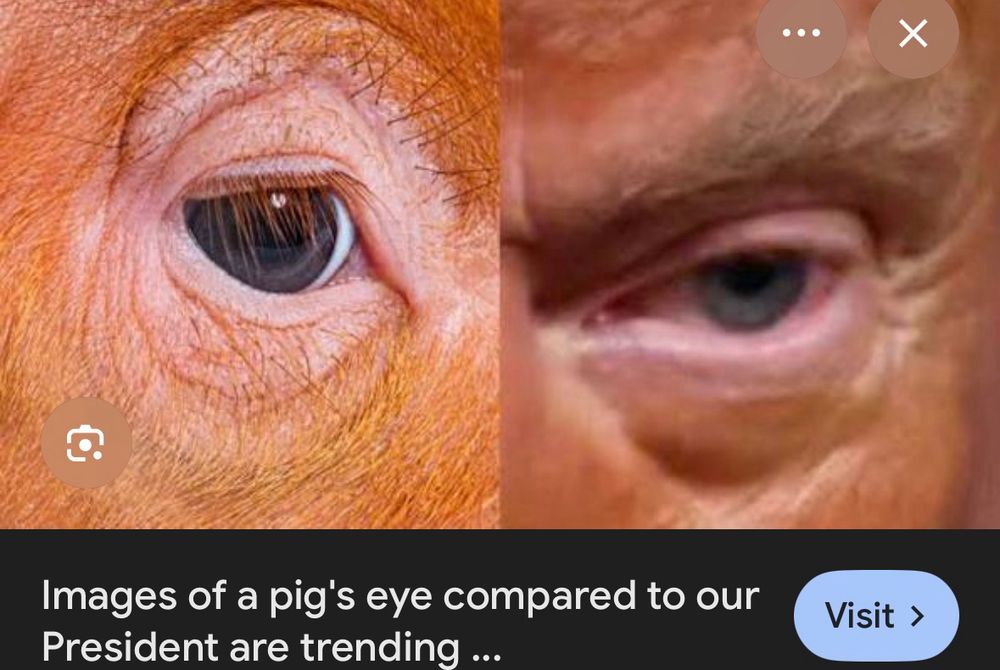Open the three-dot more options menu
Viewport: 1000px width, 670px height.
coord(801,33)
